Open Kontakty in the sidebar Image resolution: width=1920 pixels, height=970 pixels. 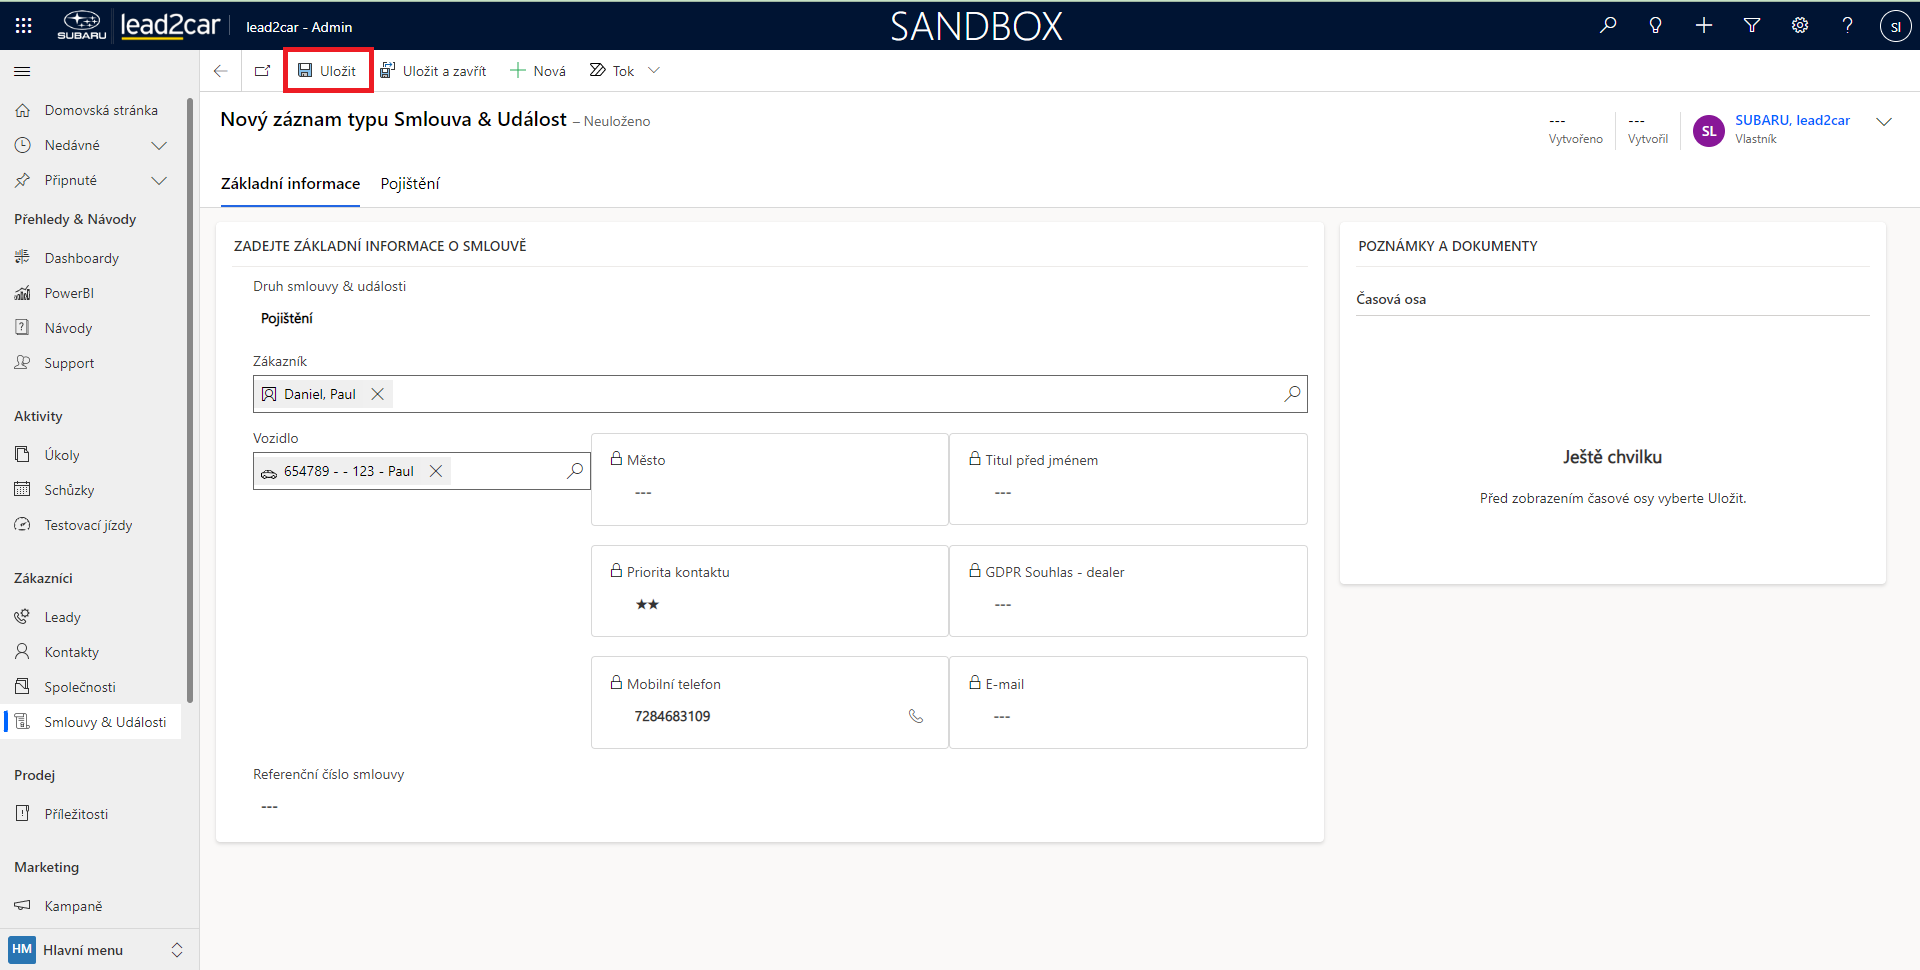coord(71,652)
